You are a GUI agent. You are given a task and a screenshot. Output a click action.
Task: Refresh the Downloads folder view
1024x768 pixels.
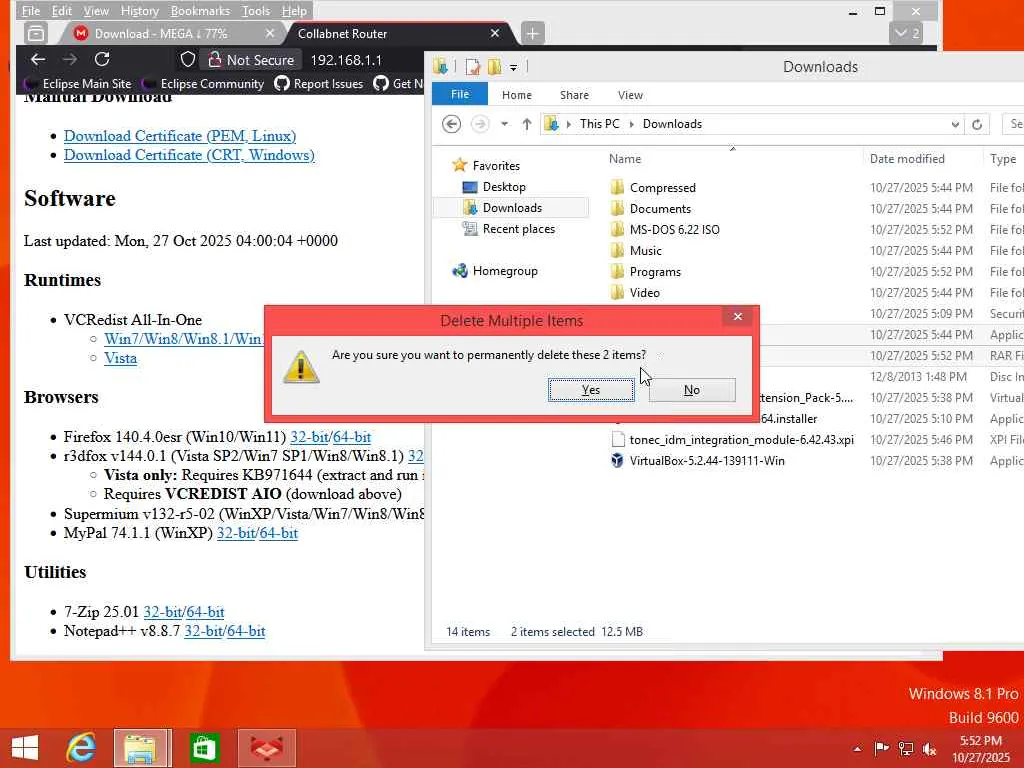coord(977,124)
